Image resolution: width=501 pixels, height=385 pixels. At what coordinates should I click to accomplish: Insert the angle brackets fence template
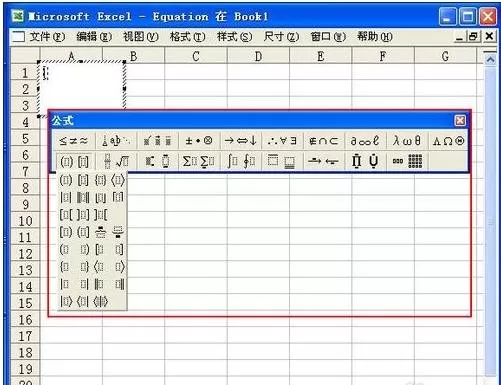click(x=118, y=181)
